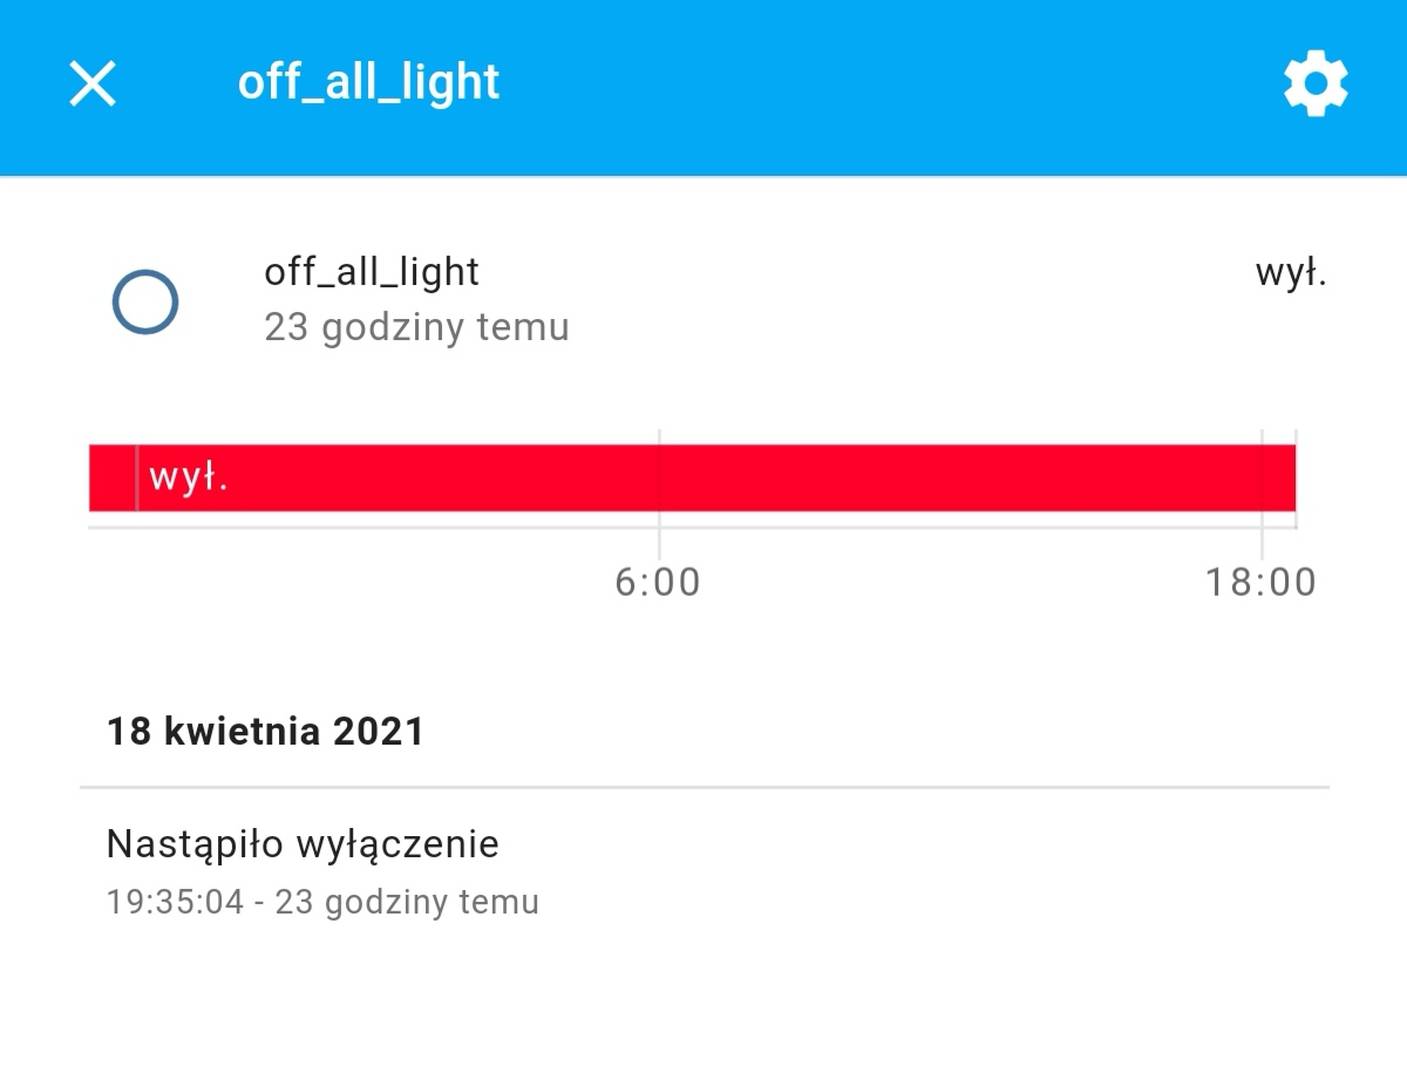Click the 19:35:04 logbook timestamp
Screen dimensions: 1407x1080
pos(175,902)
